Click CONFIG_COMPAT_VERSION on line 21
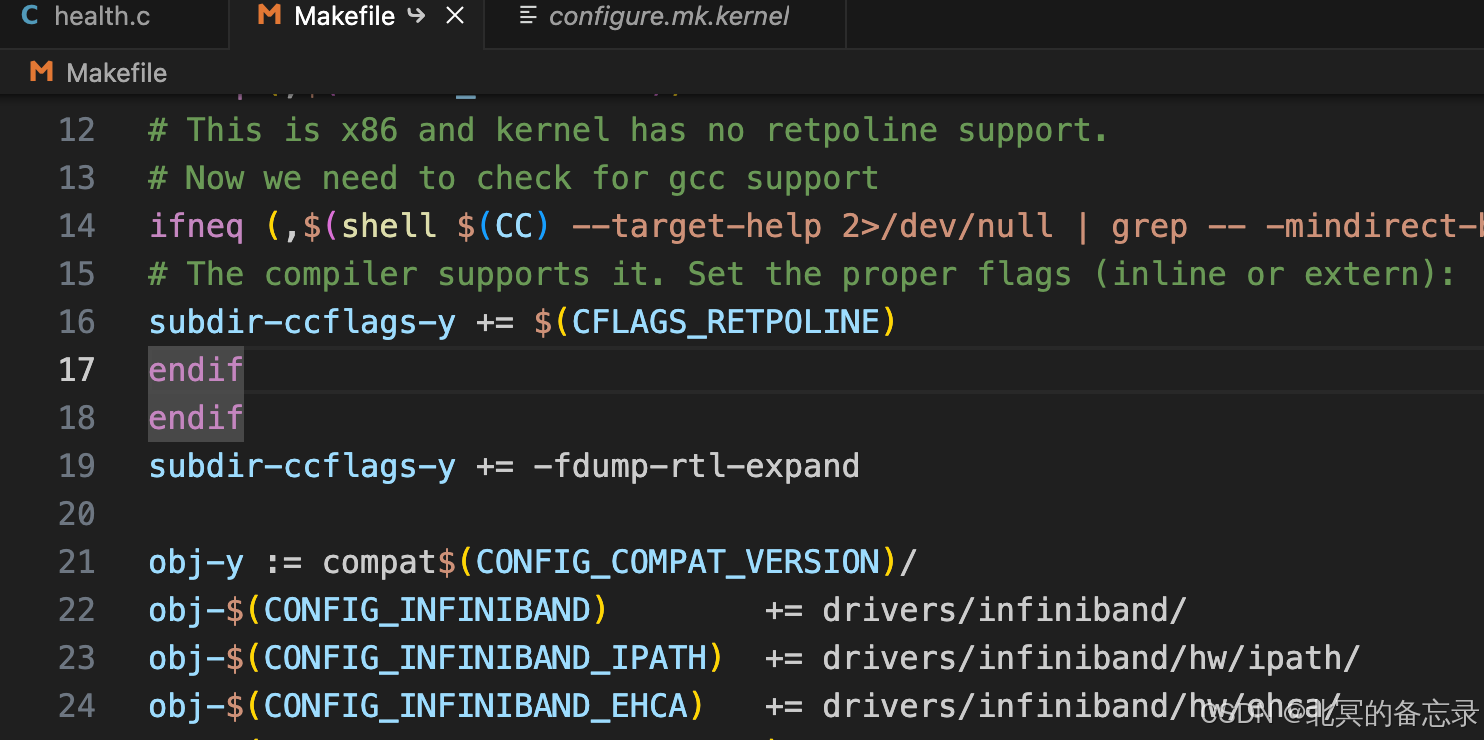This screenshot has width=1484, height=740. click(678, 562)
